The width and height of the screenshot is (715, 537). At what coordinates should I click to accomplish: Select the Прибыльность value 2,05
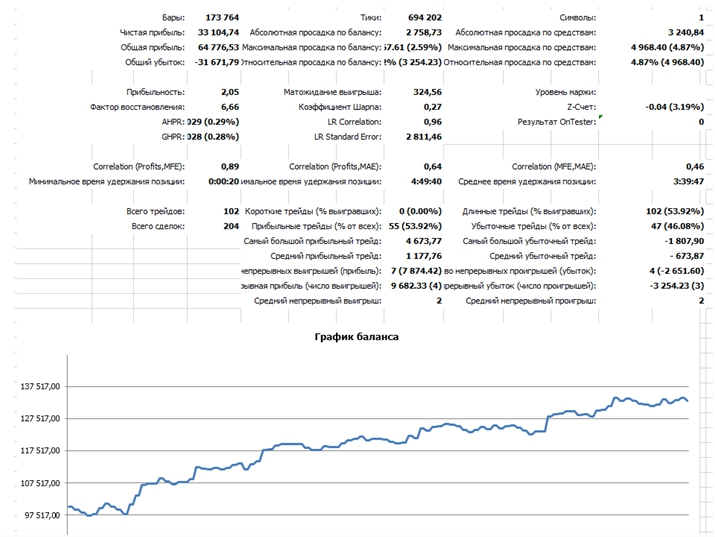click(229, 90)
